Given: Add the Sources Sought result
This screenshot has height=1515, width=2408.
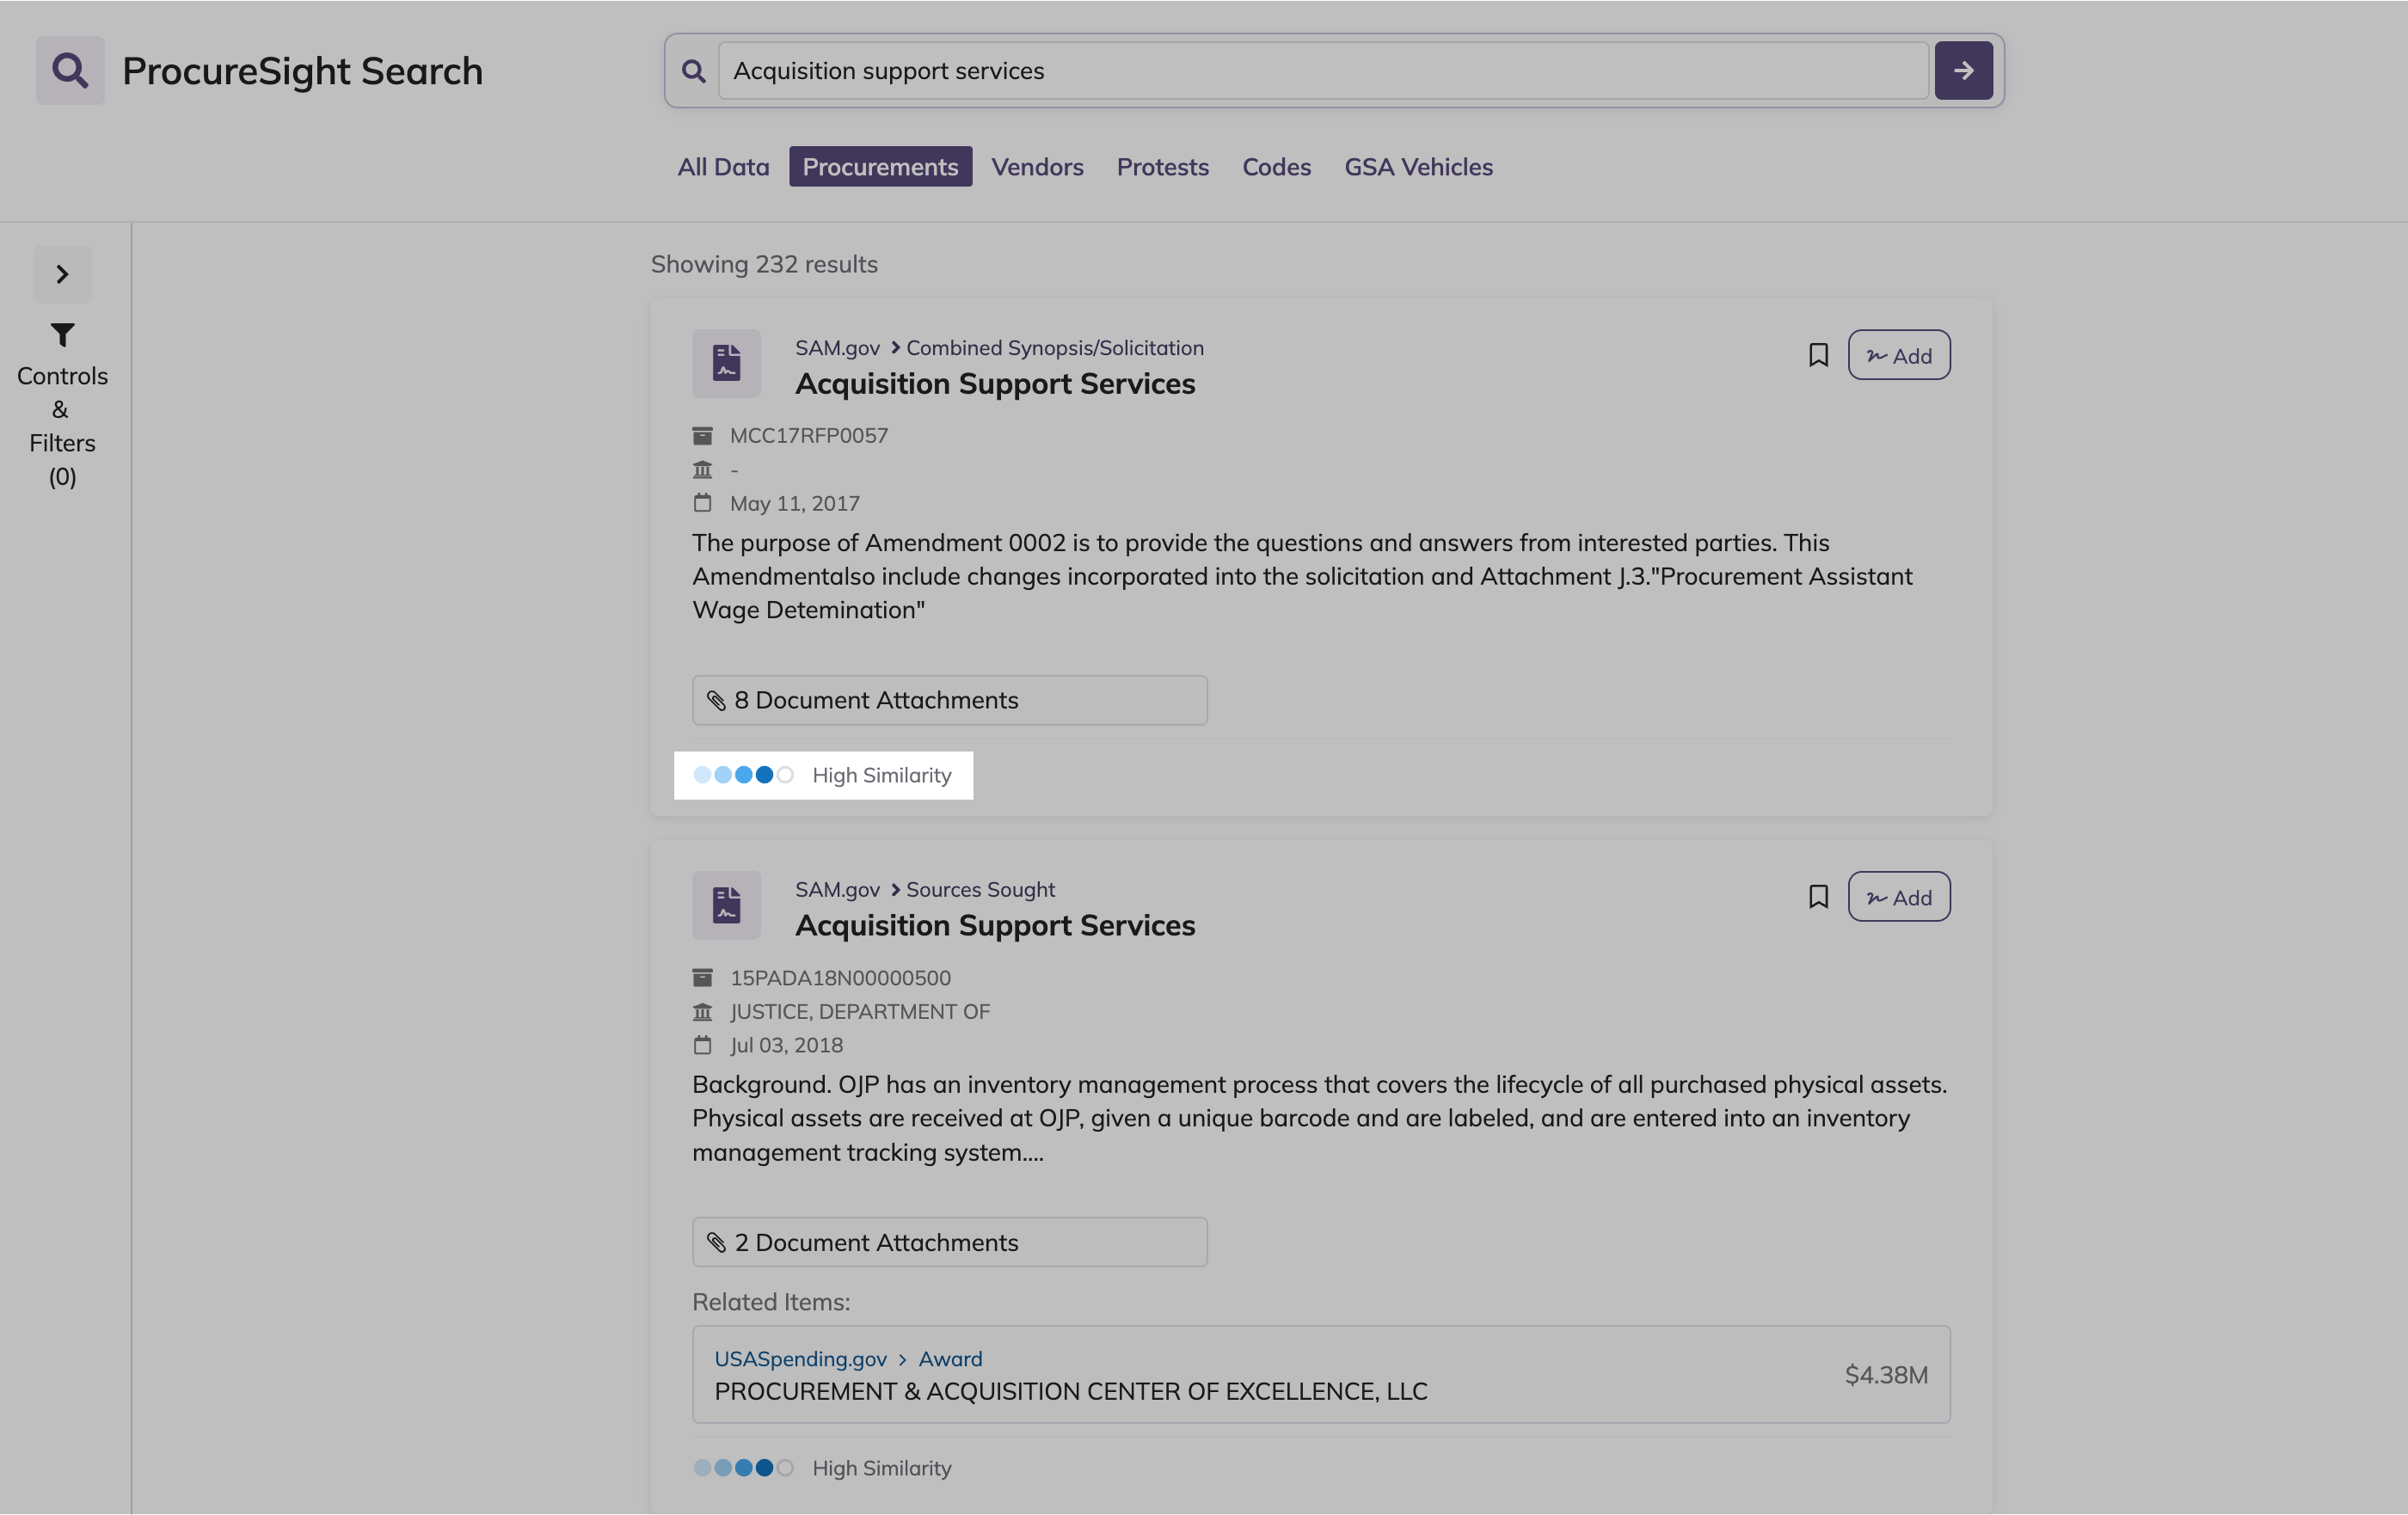Looking at the screenshot, I should tap(1898, 897).
